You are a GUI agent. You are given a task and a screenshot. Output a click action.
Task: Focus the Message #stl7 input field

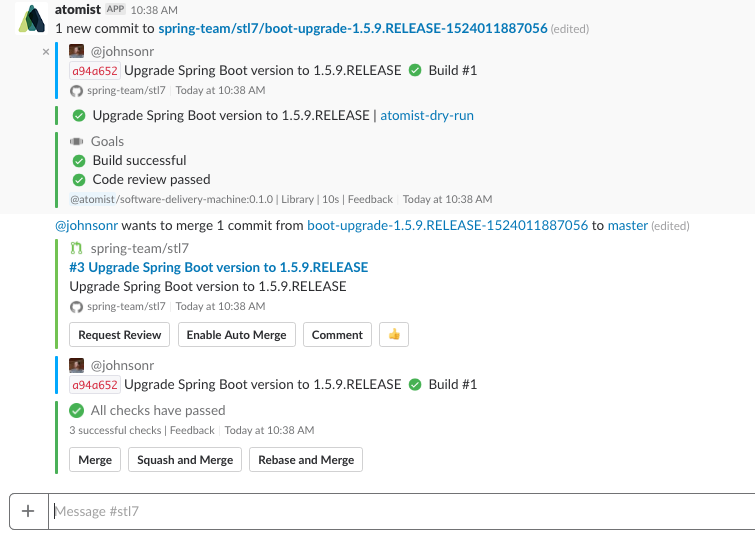(400, 511)
